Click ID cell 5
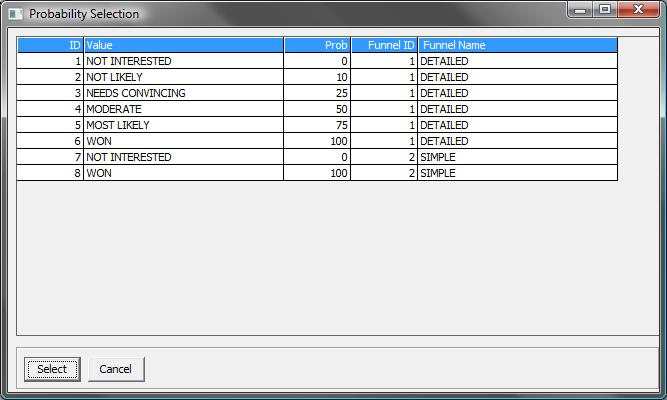Screen dimensions: 667x400 (50, 125)
